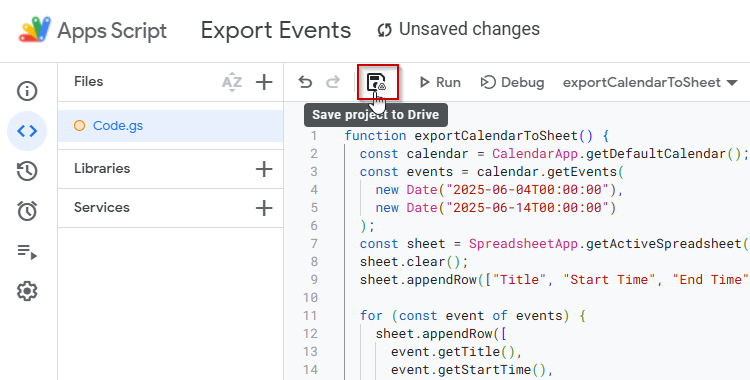Click the Export Events project title
This screenshot has height=380, width=750.
(x=276, y=30)
